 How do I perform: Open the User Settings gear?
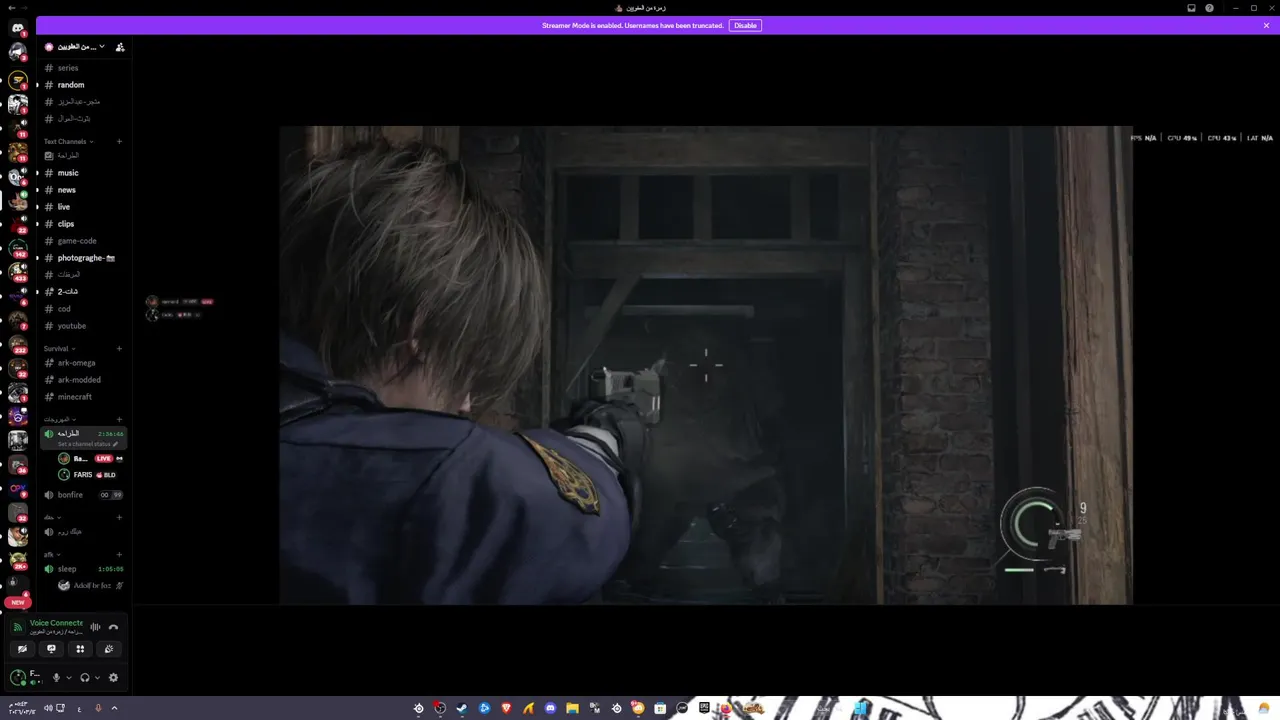pos(113,677)
